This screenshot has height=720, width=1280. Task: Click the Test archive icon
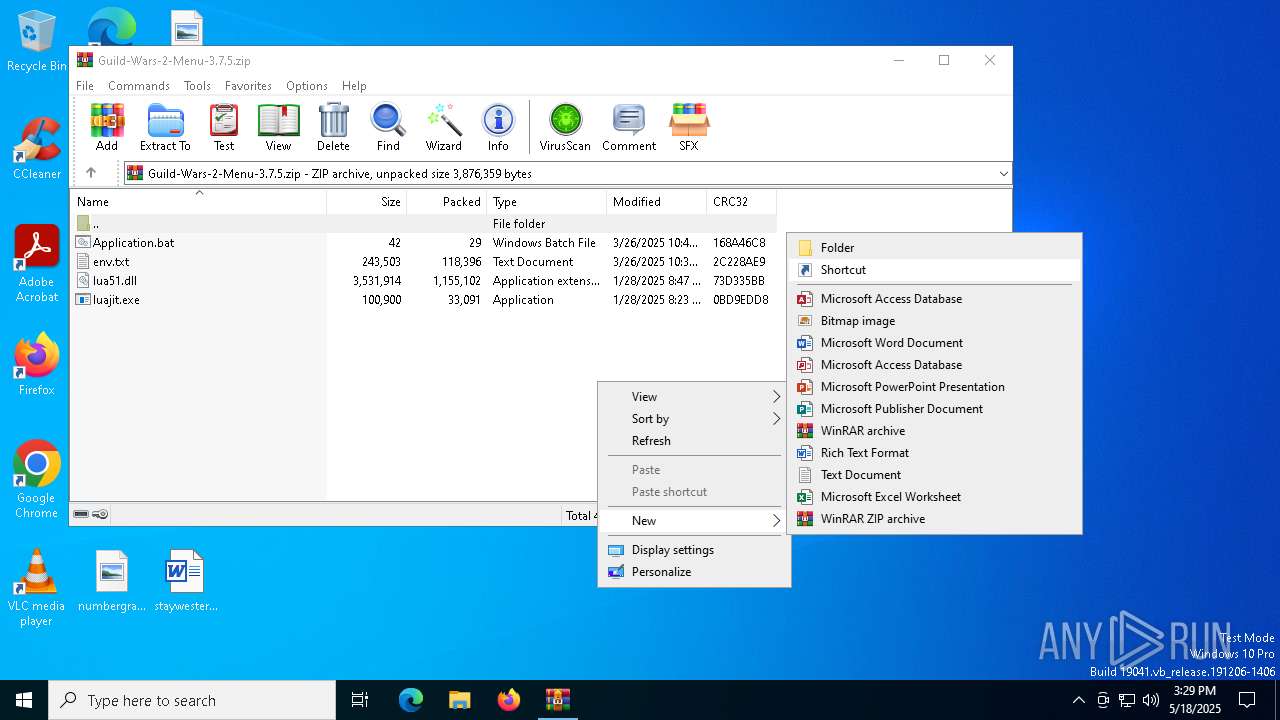point(224,127)
